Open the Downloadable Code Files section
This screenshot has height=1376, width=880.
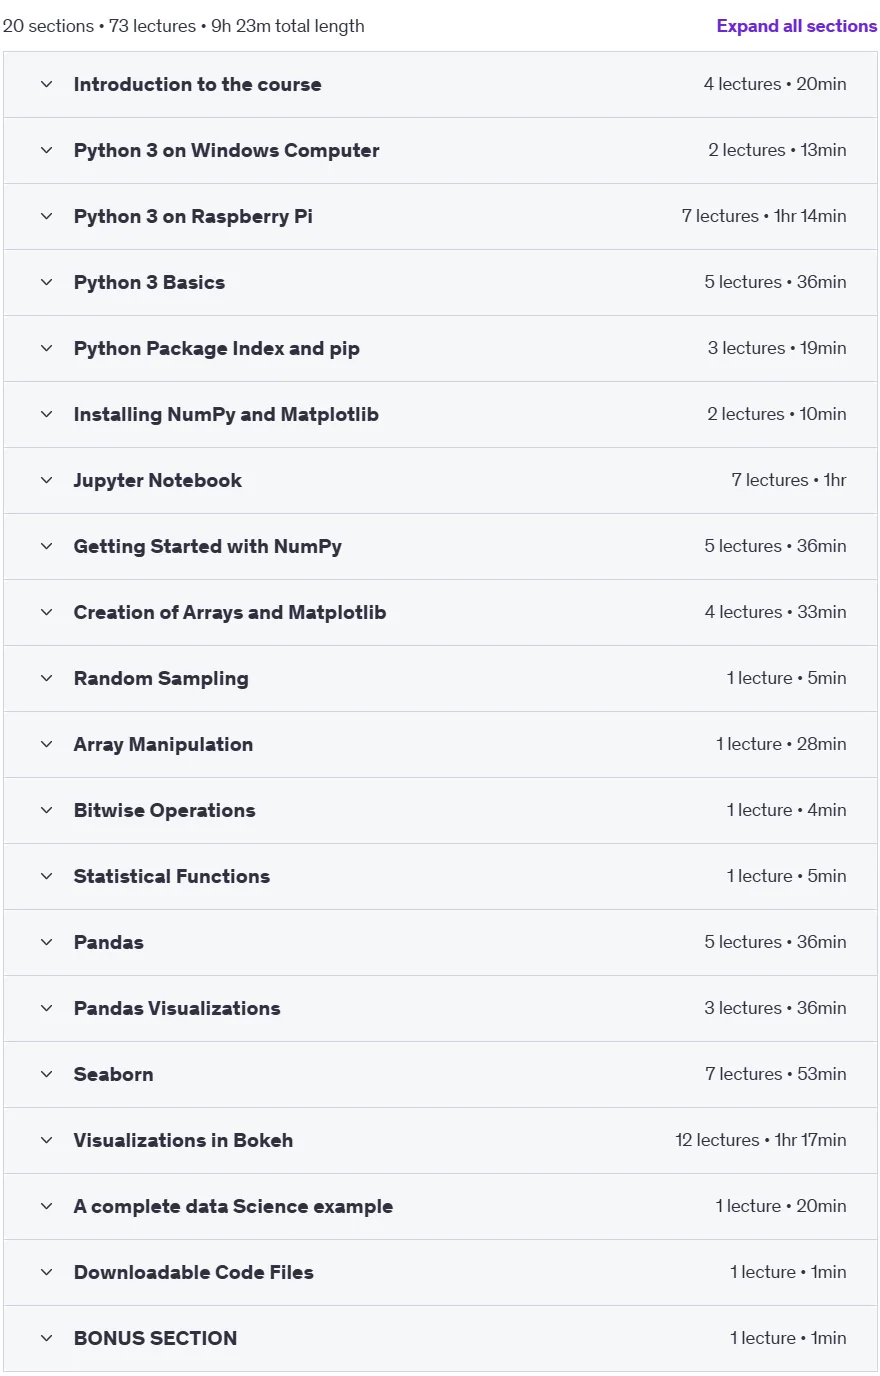pyautogui.click(x=440, y=1273)
